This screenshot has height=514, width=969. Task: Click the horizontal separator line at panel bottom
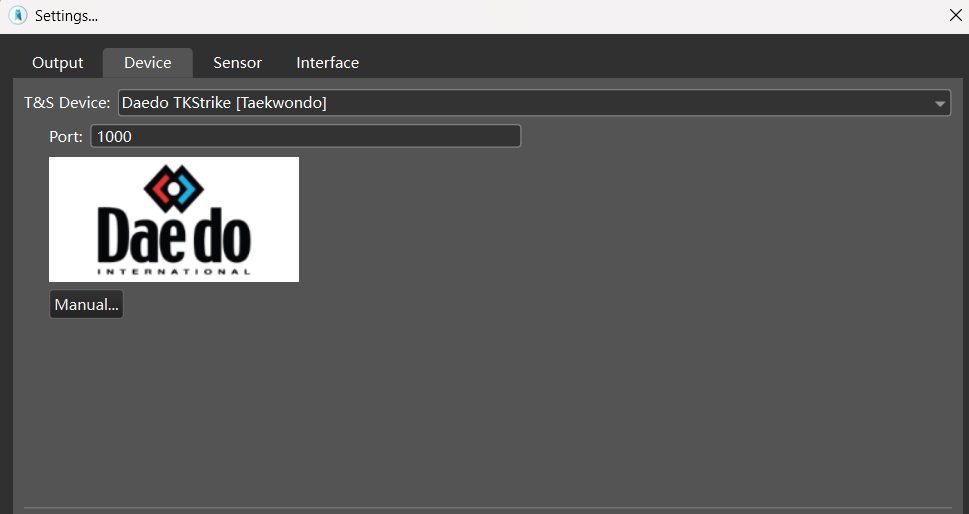tap(488, 507)
